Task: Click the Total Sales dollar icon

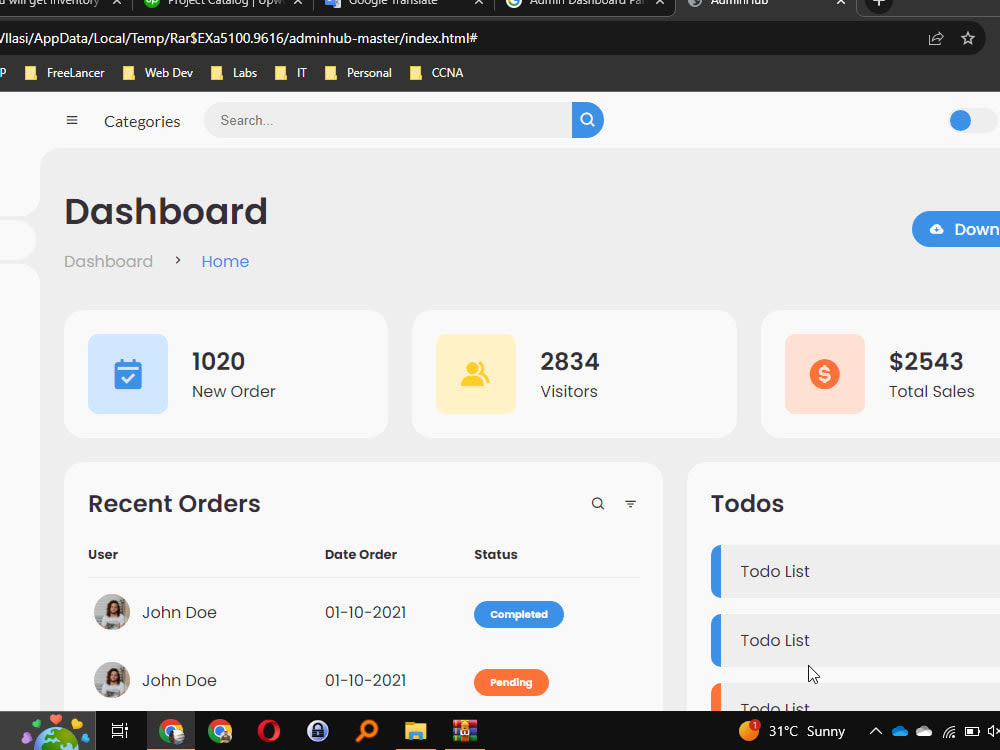Action: point(824,374)
